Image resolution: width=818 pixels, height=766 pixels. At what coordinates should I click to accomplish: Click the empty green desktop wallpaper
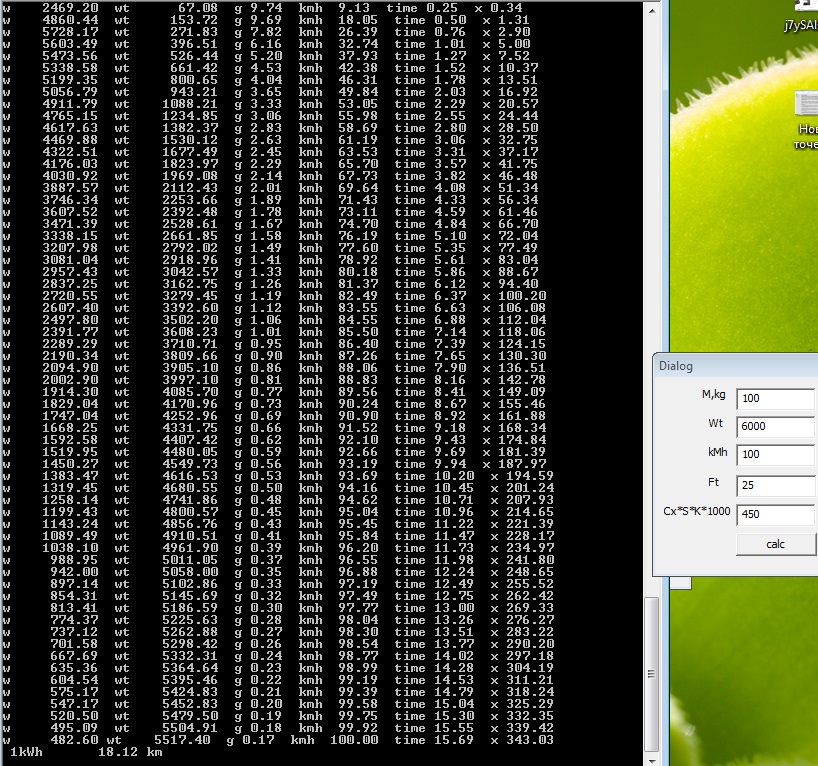click(740, 250)
